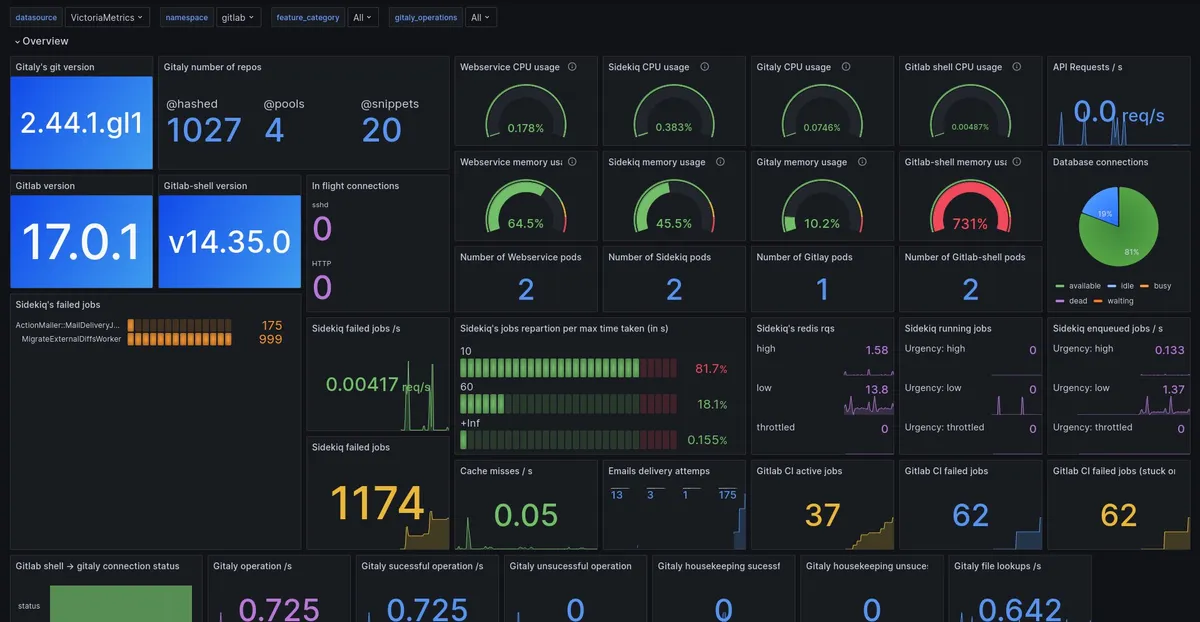The image size is (1200, 622).
Task: Open the datasource VictoriaMetrics dropdown
Action: point(108,17)
